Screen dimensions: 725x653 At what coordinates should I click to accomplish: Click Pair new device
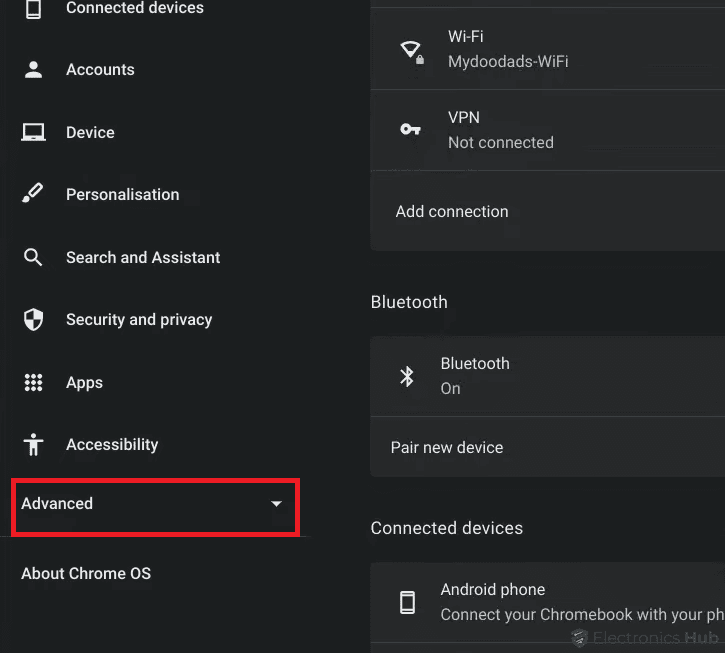[x=447, y=447]
